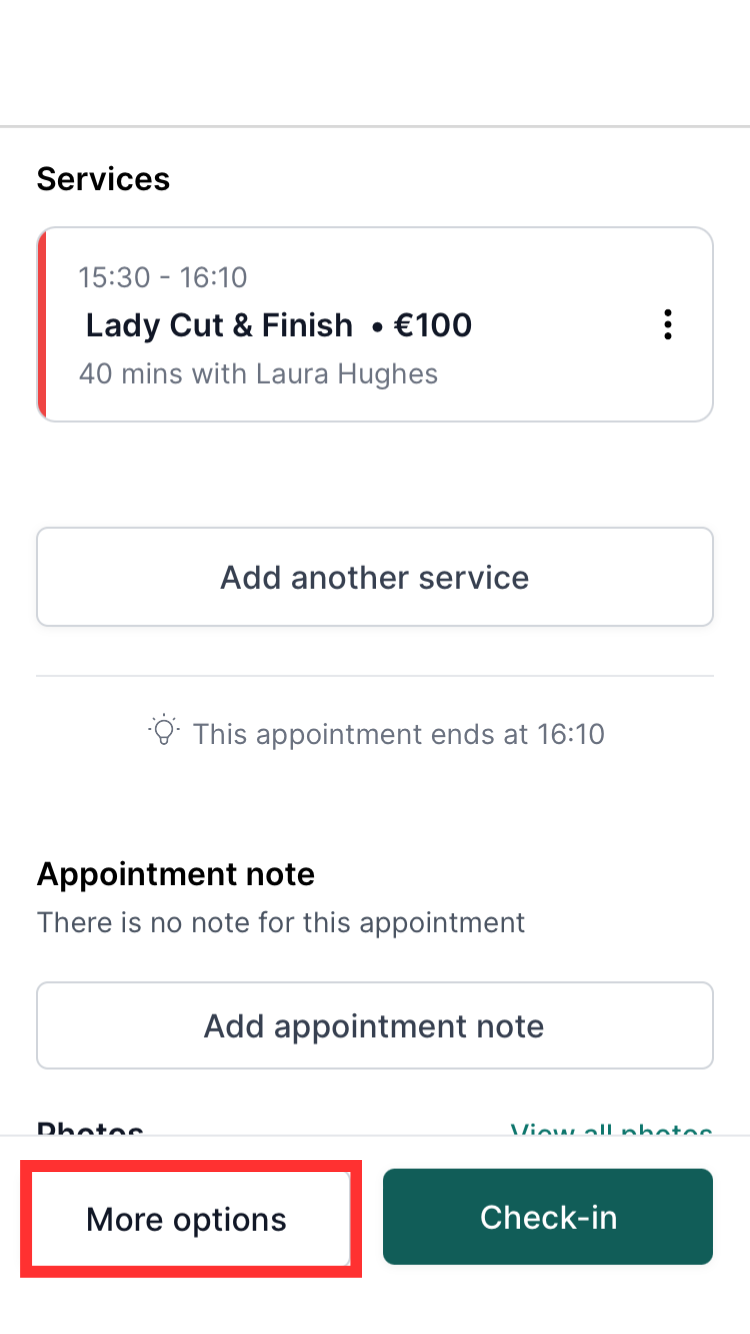Tap the €100 price on the service
750x1334 pixels.
pyautogui.click(x=433, y=325)
